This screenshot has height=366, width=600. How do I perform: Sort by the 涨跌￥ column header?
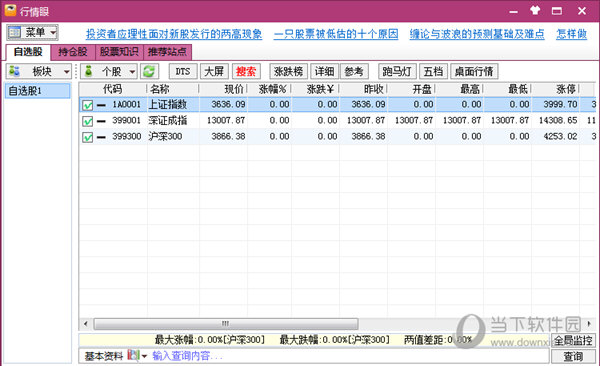point(315,89)
